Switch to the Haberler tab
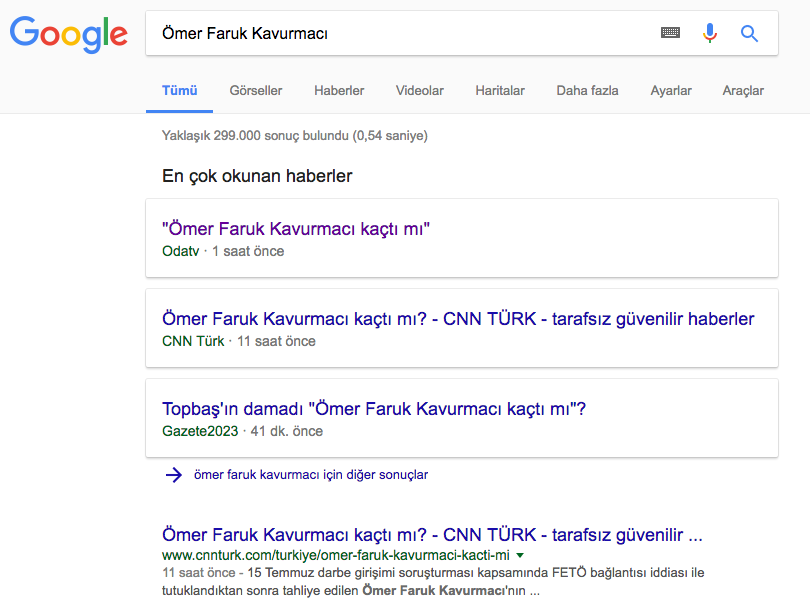 click(339, 91)
